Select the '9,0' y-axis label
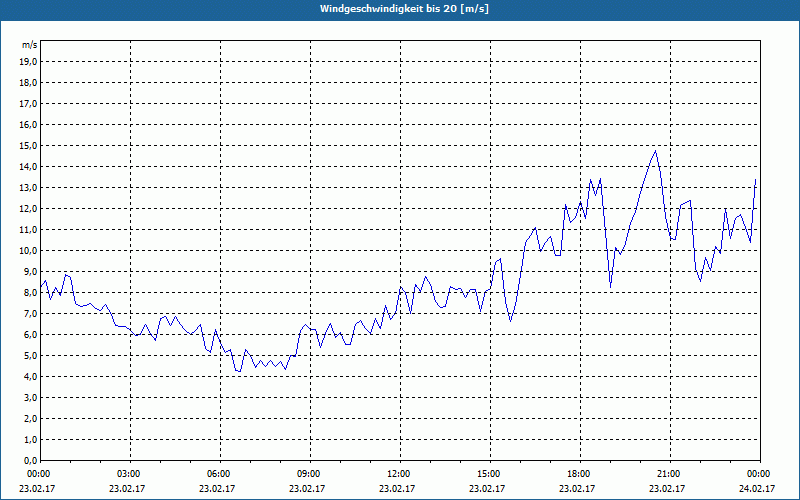800x500 pixels. coord(31,271)
